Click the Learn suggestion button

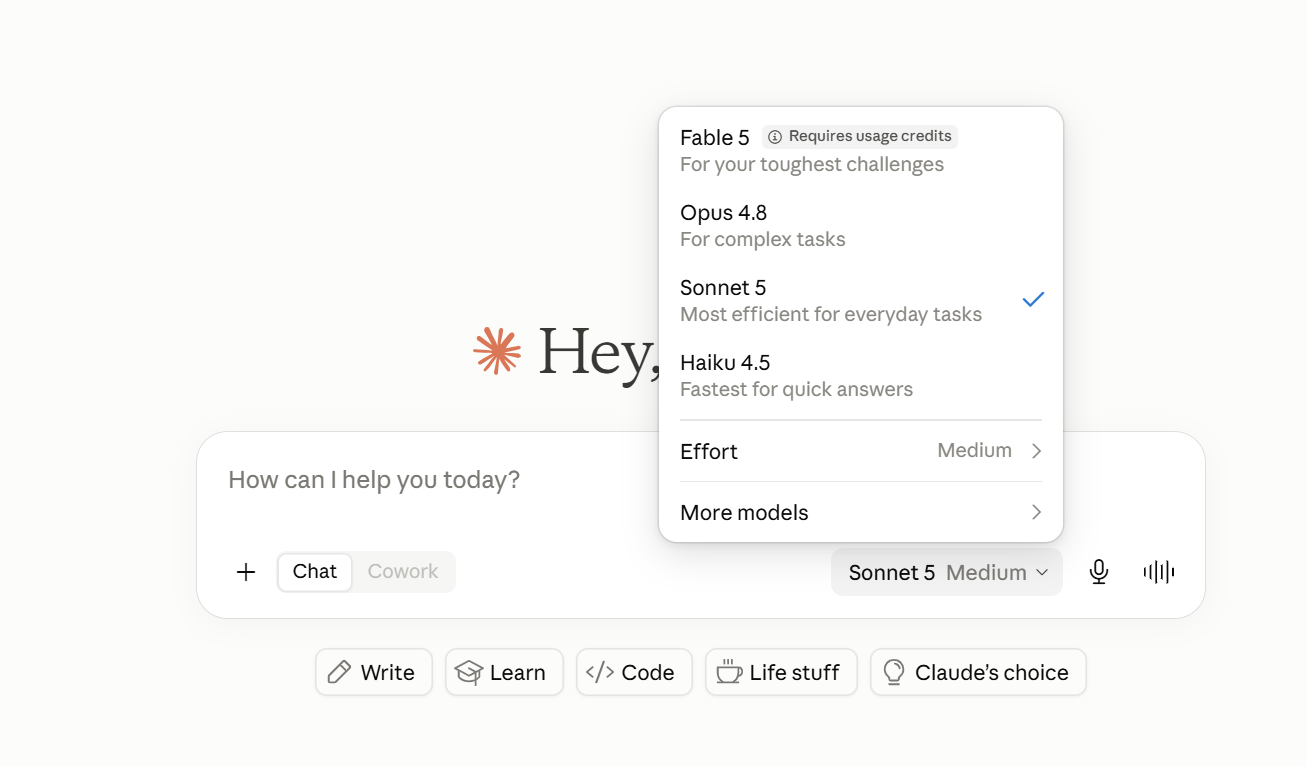click(504, 672)
